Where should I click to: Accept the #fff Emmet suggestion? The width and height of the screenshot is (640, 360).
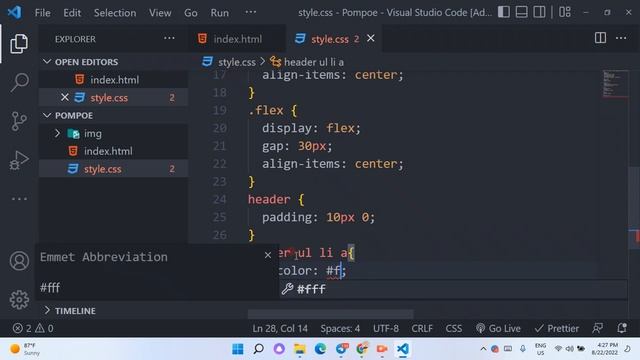(453, 289)
